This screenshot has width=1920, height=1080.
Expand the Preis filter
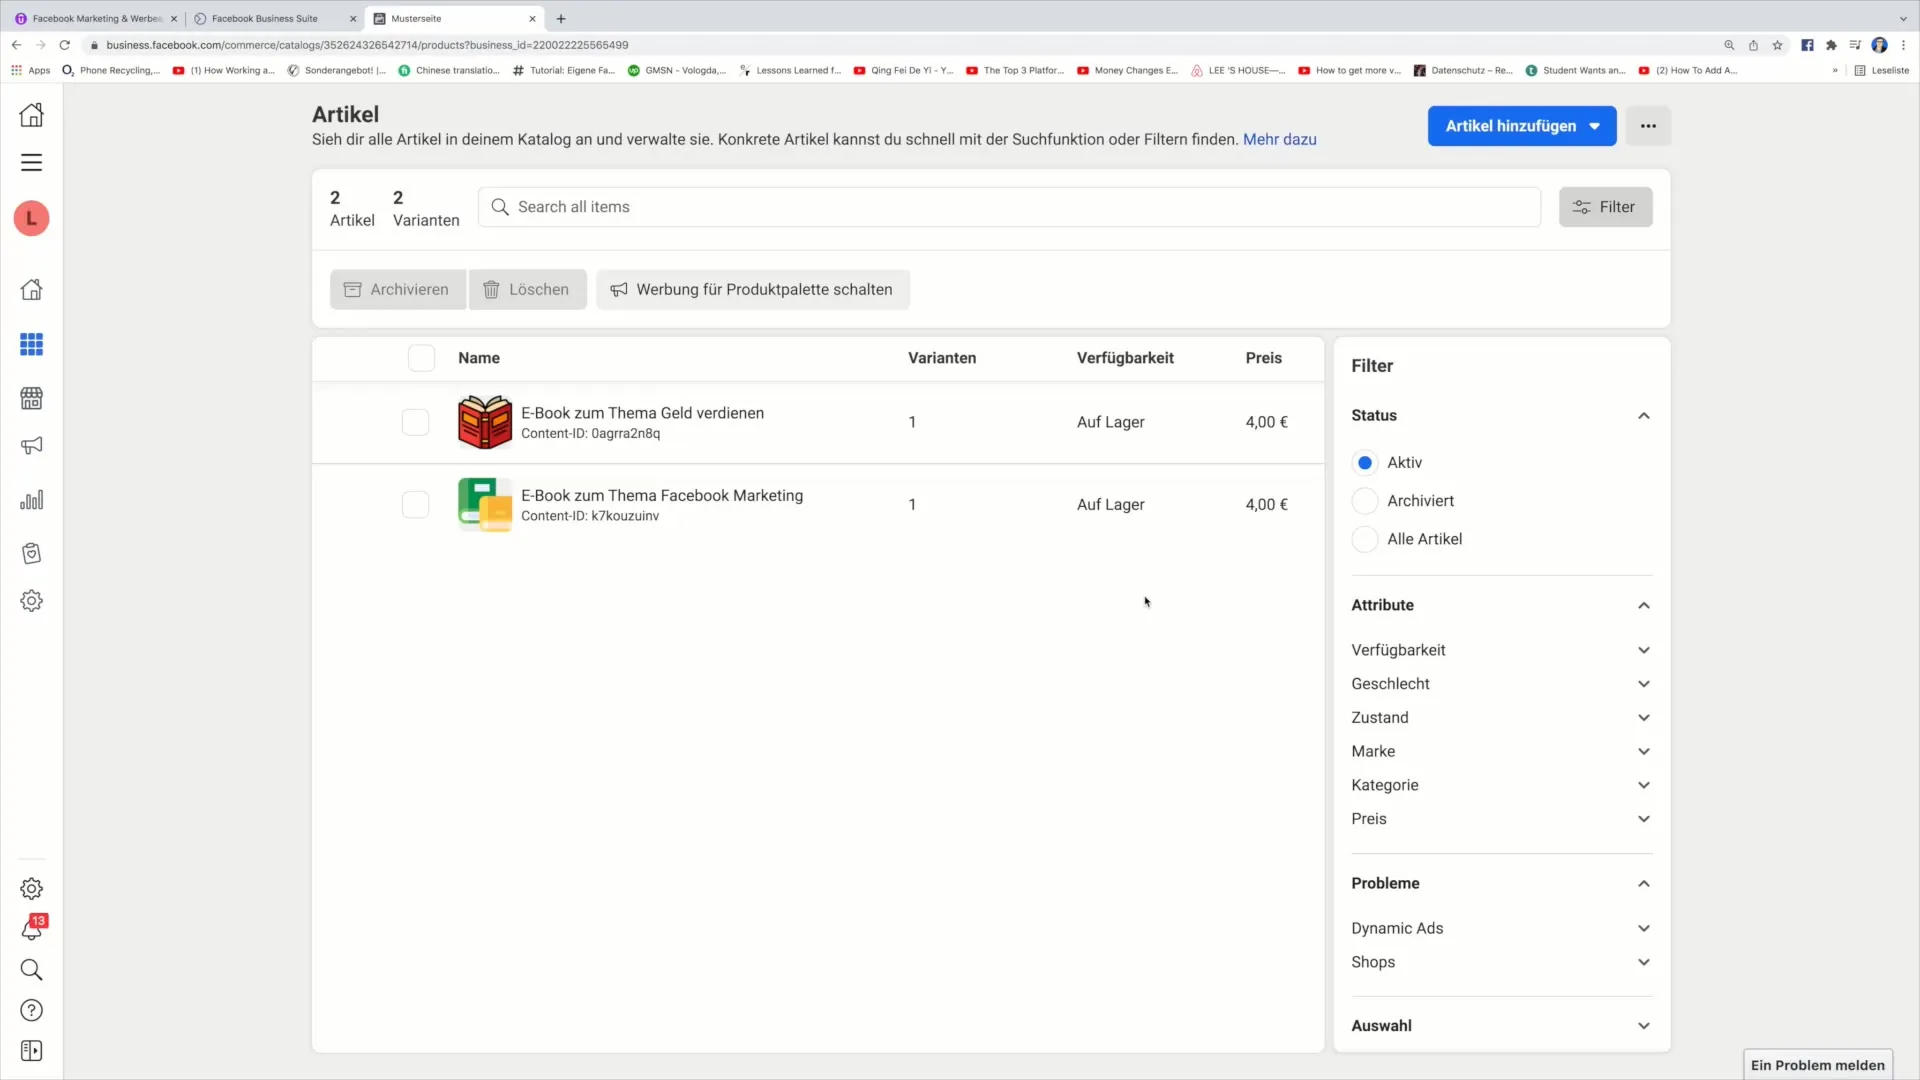click(x=1643, y=819)
